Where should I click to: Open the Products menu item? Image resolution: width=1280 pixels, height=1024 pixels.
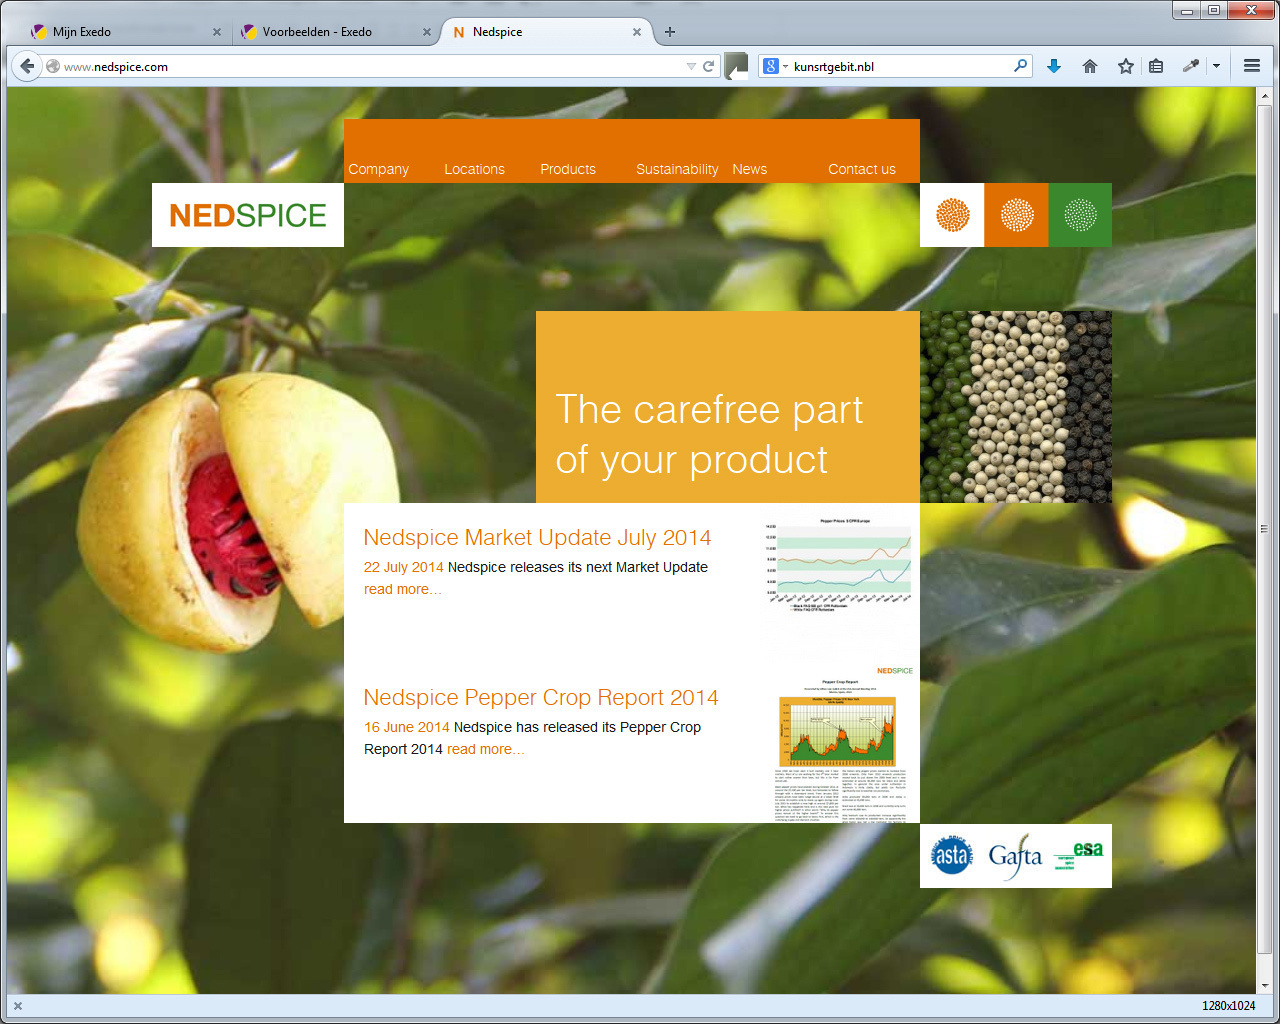pyautogui.click(x=568, y=169)
